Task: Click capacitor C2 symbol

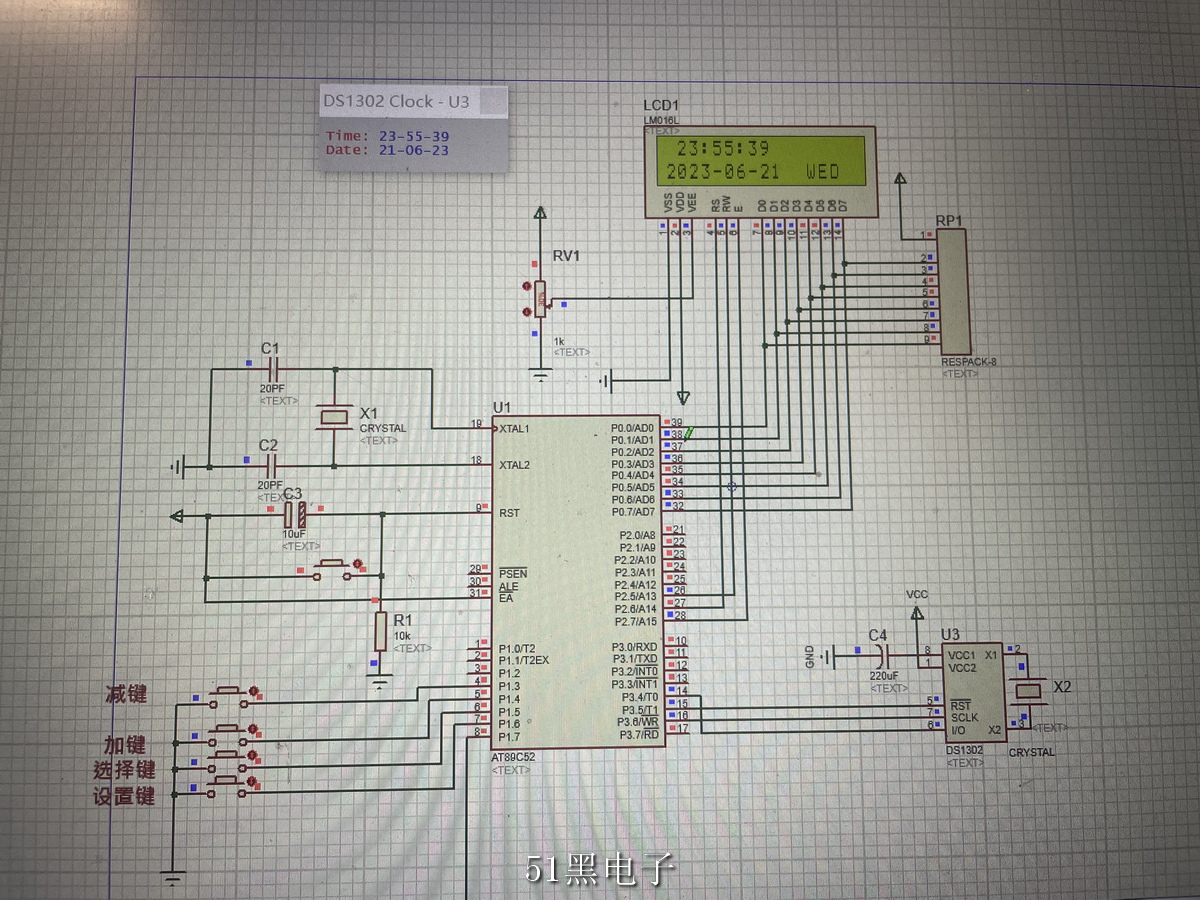Action: (x=270, y=465)
